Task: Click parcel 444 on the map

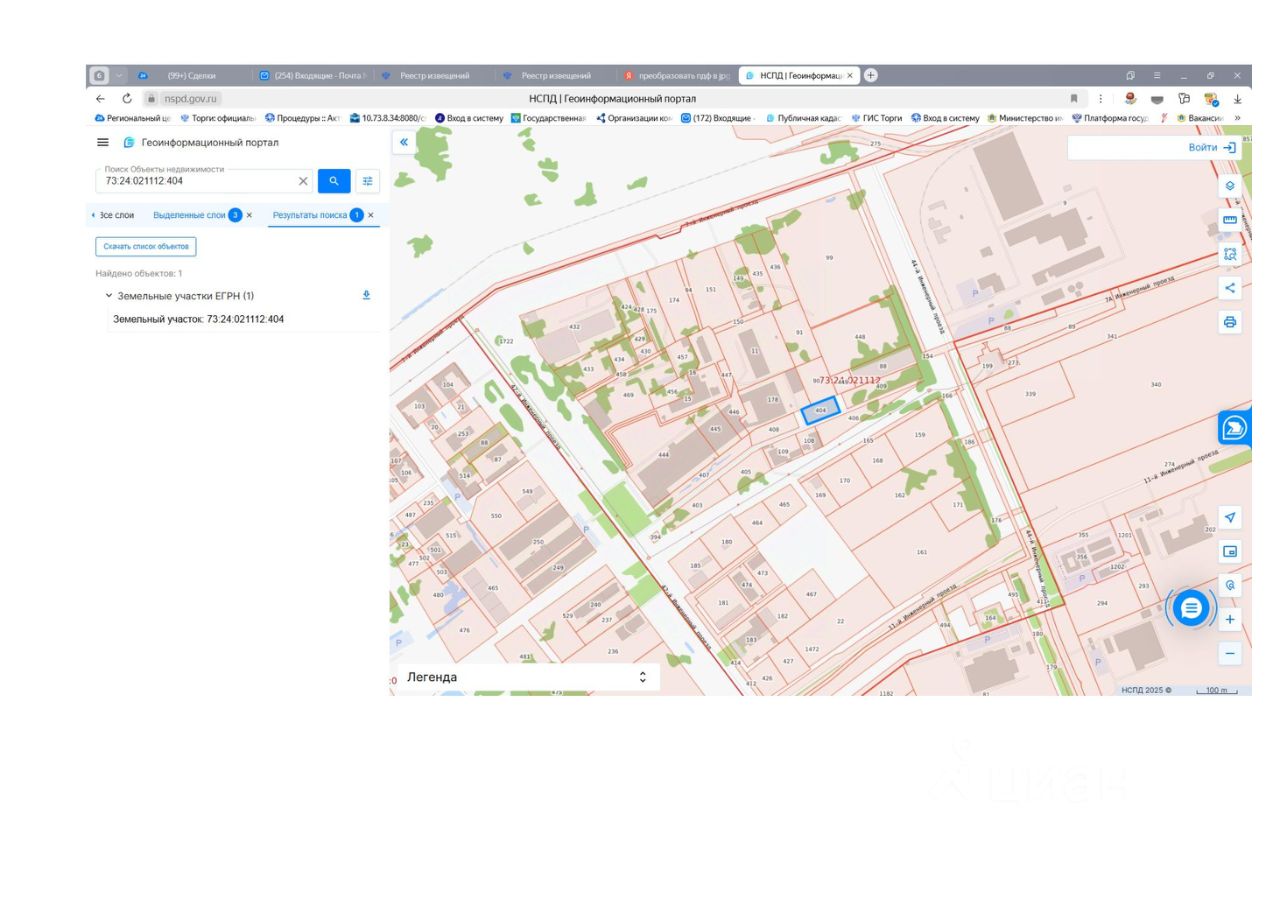Action: (663, 454)
